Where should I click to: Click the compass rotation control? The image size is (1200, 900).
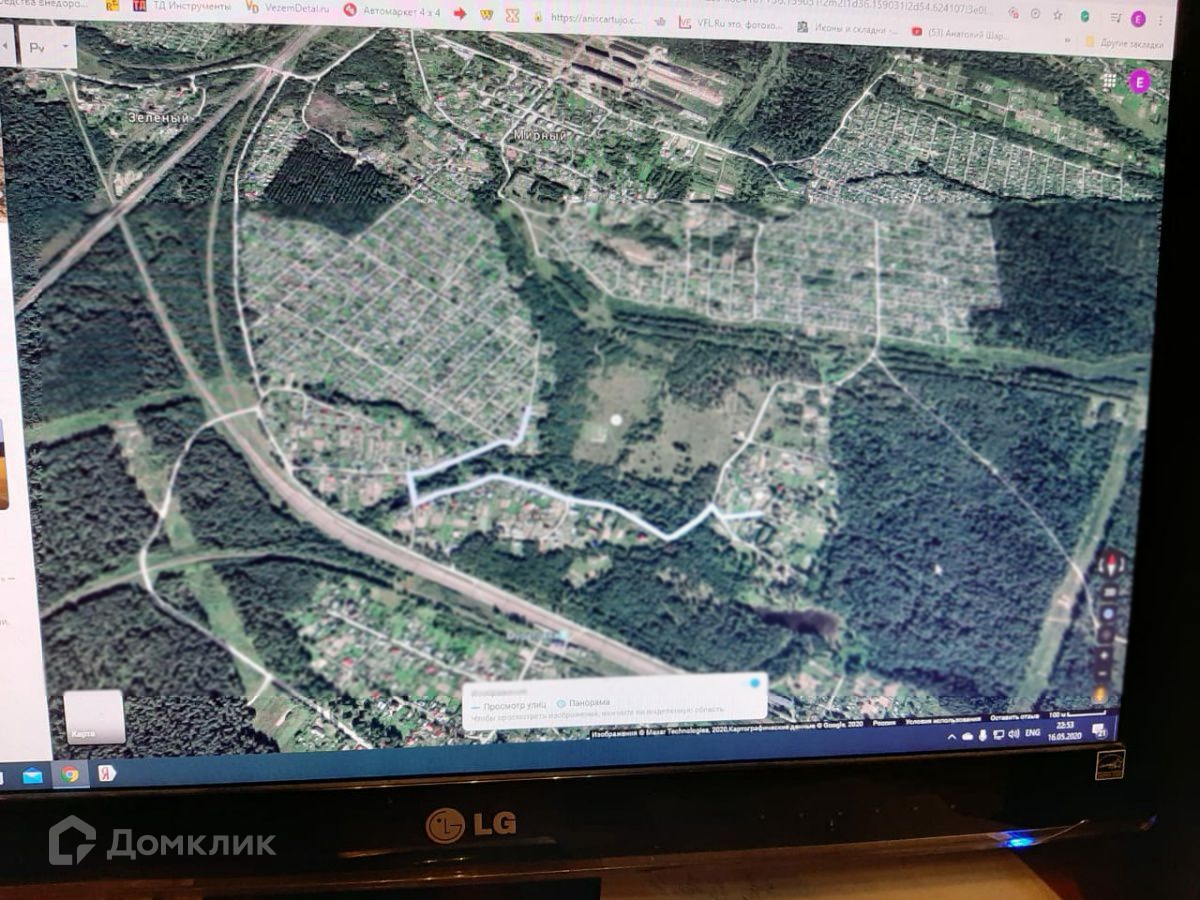[1111, 565]
